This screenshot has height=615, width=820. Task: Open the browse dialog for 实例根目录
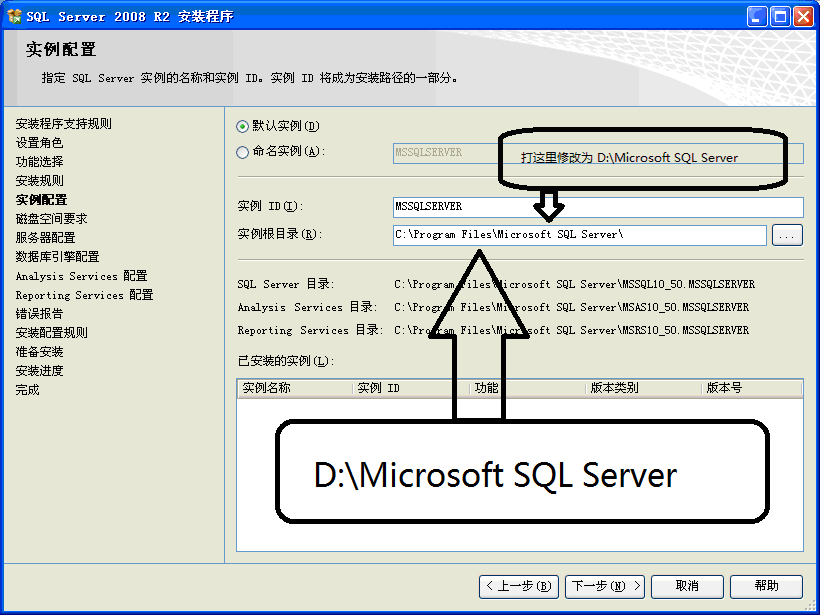click(x=787, y=234)
